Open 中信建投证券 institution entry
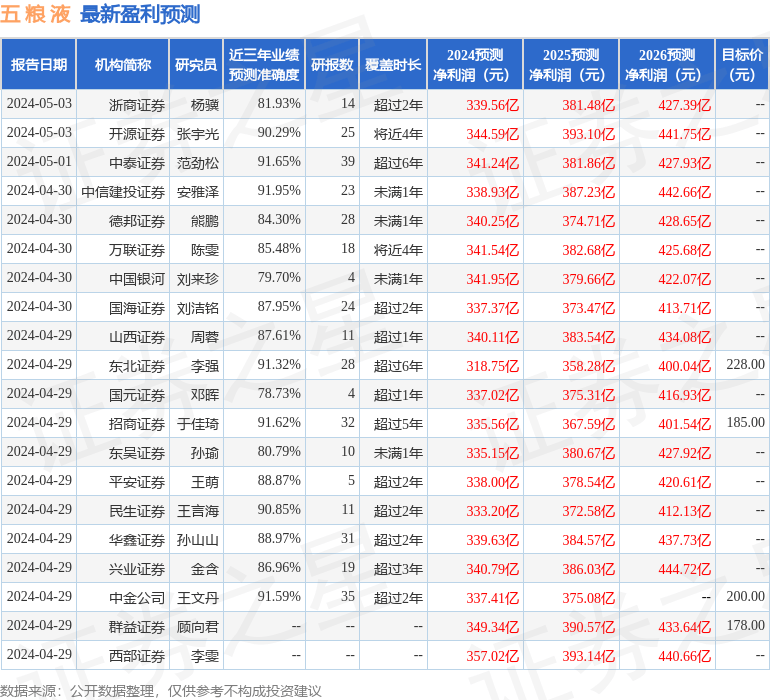The width and height of the screenshot is (770, 700). coord(123,191)
